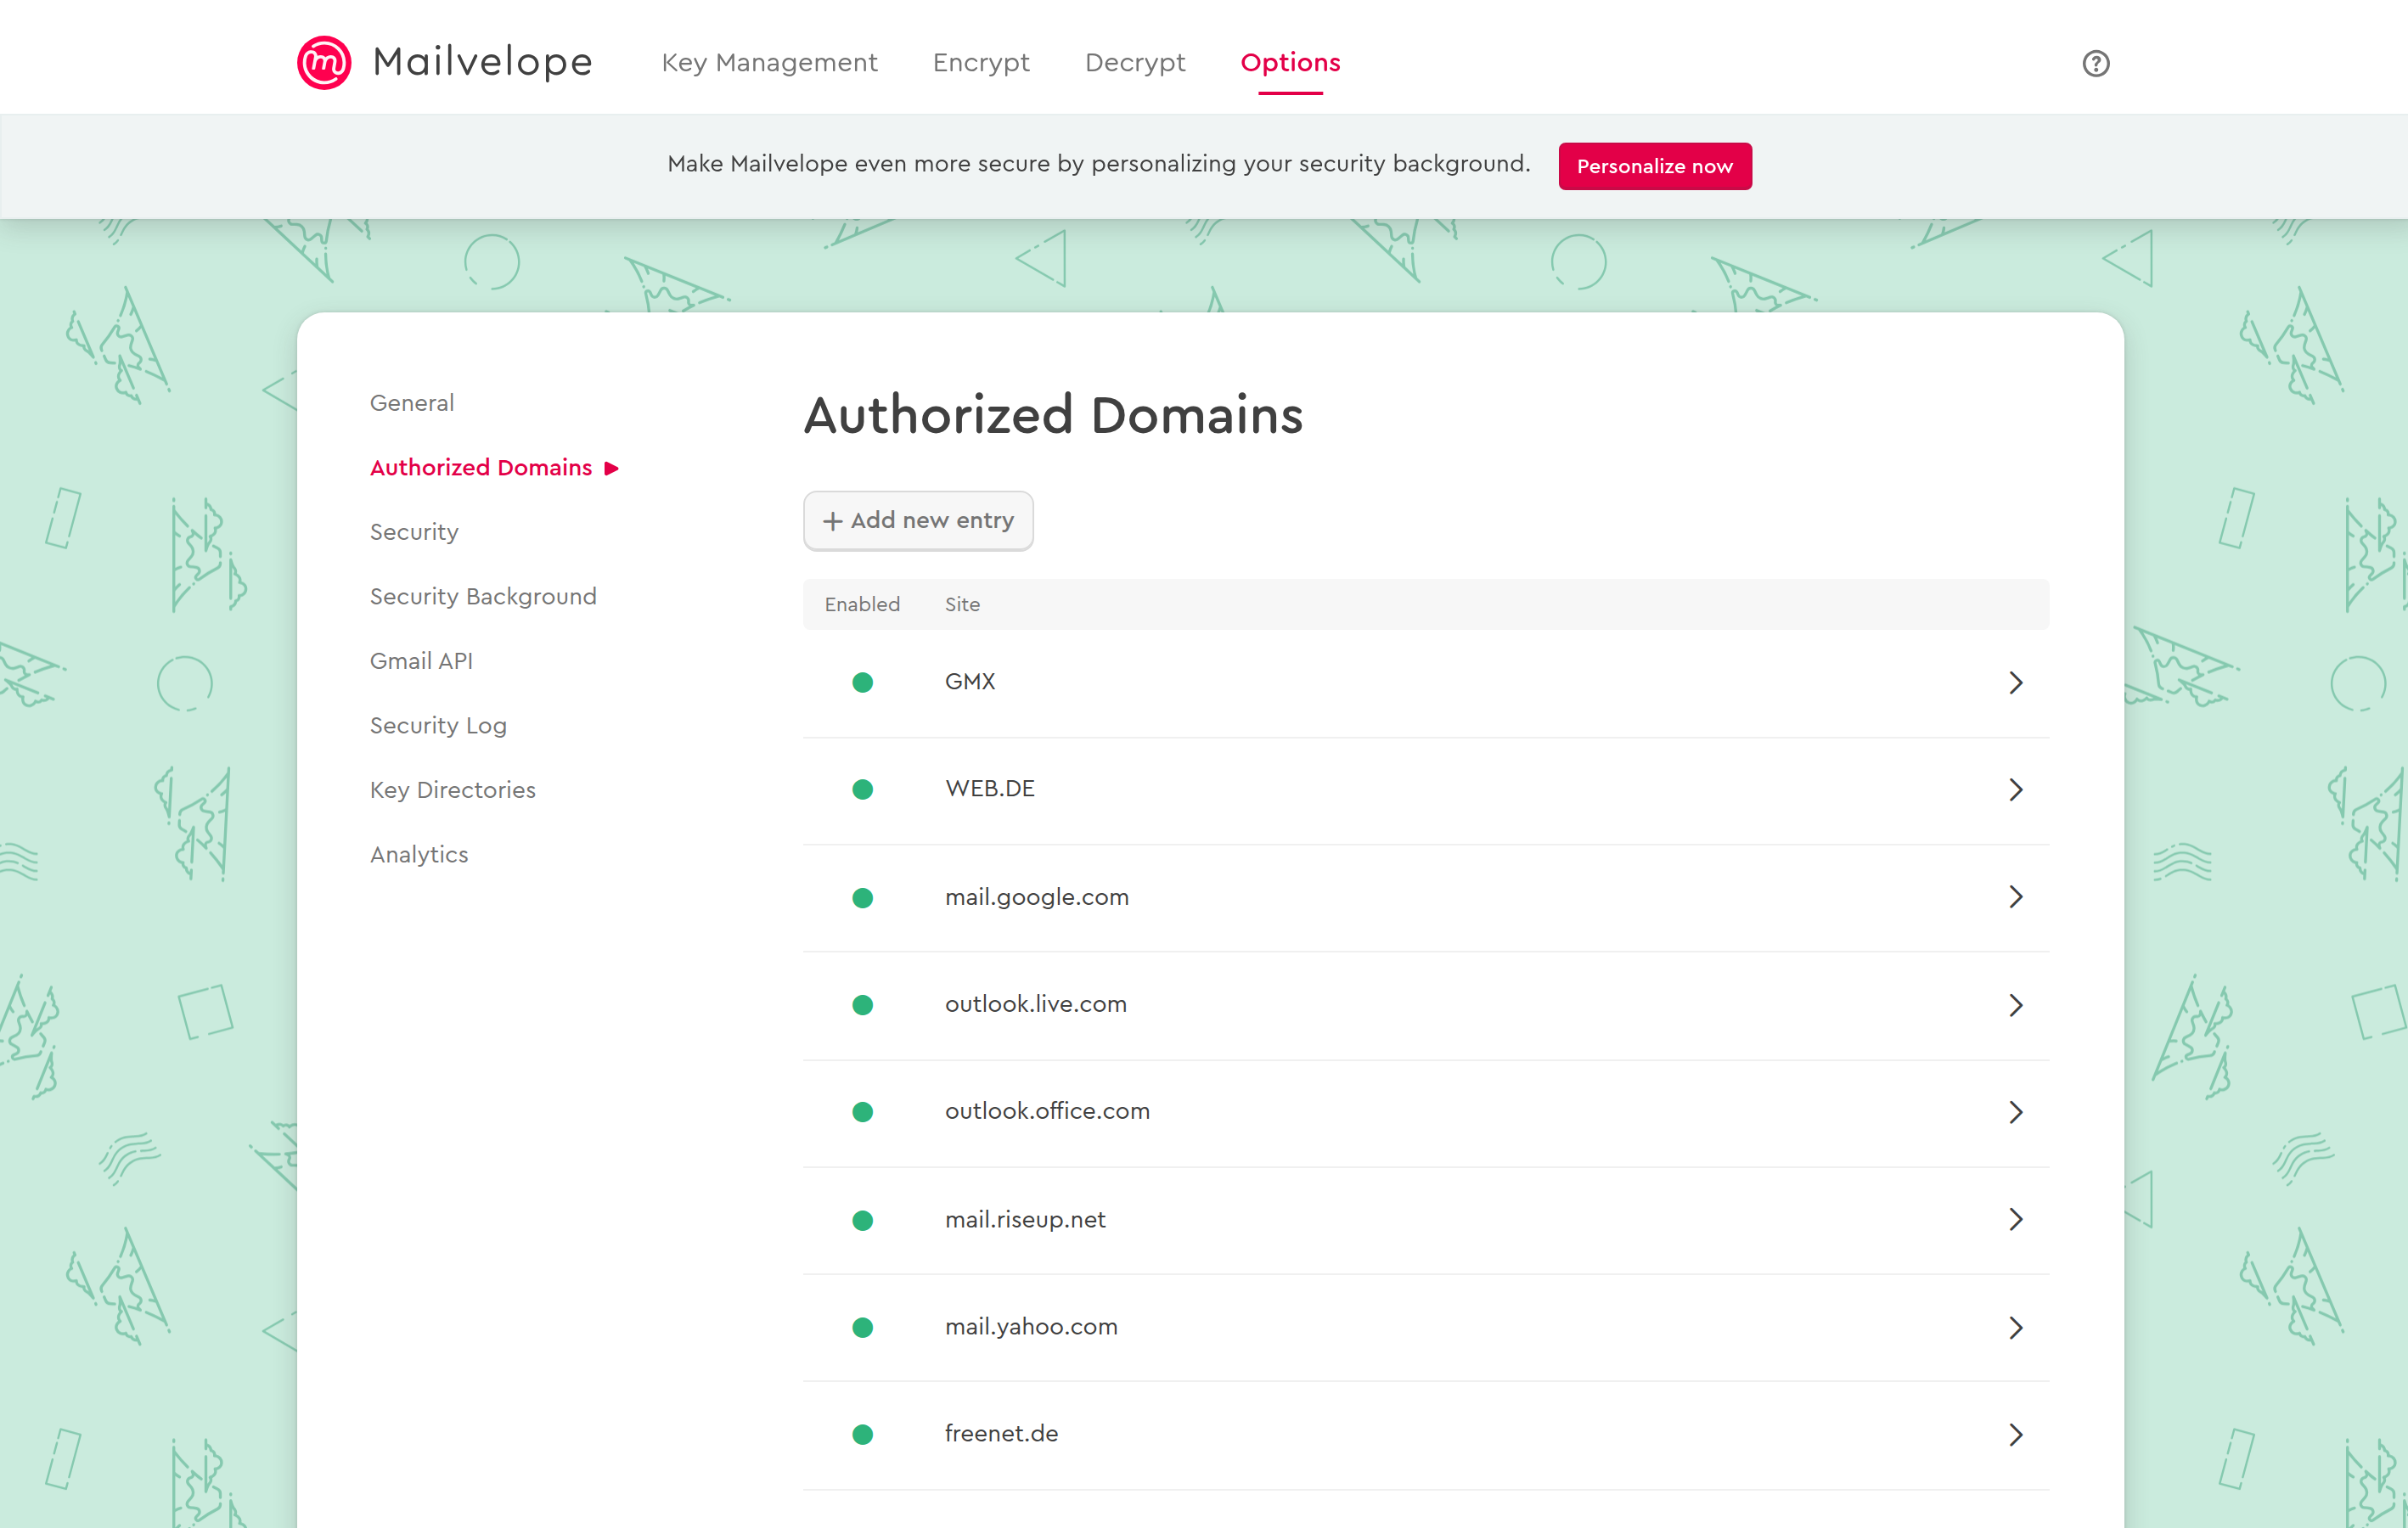This screenshot has width=2408, height=1528.
Task: Open Gmail API settings
Action: coord(421,661)
